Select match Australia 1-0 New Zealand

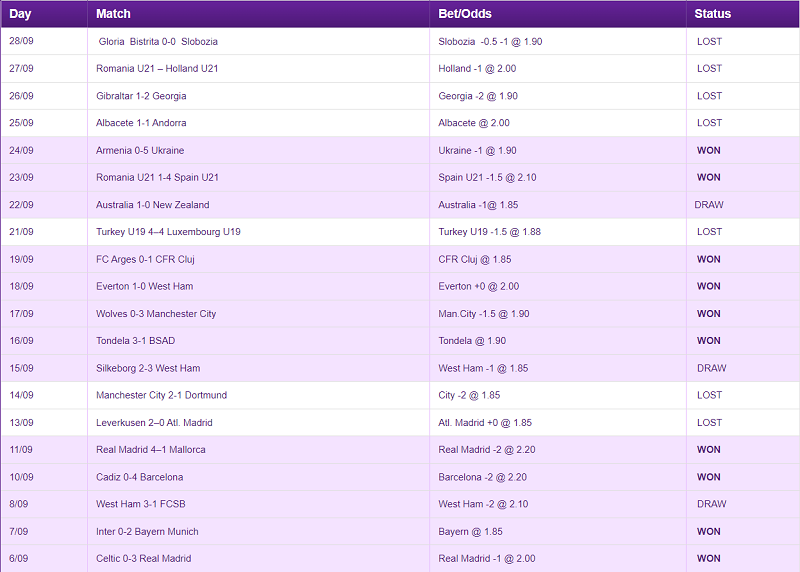tap(153, 205)
